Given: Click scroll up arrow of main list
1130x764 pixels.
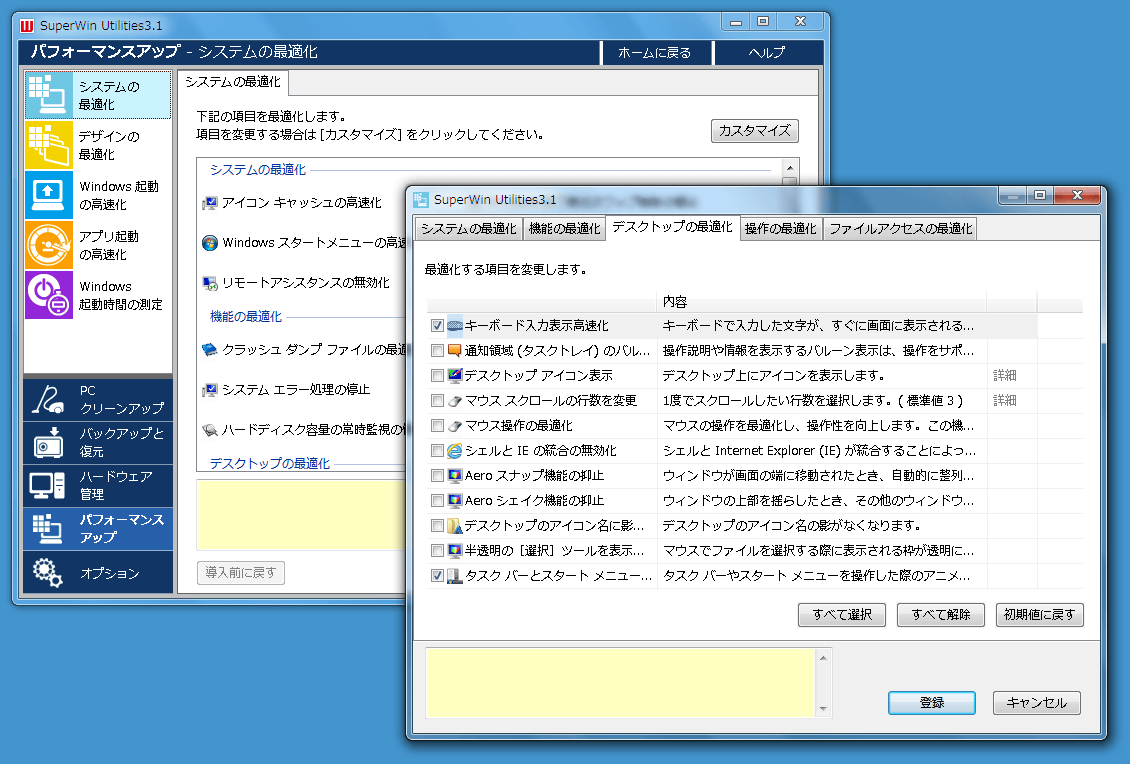Looking at the screenshot, I should pyautogui.click(x=790, y=168).
